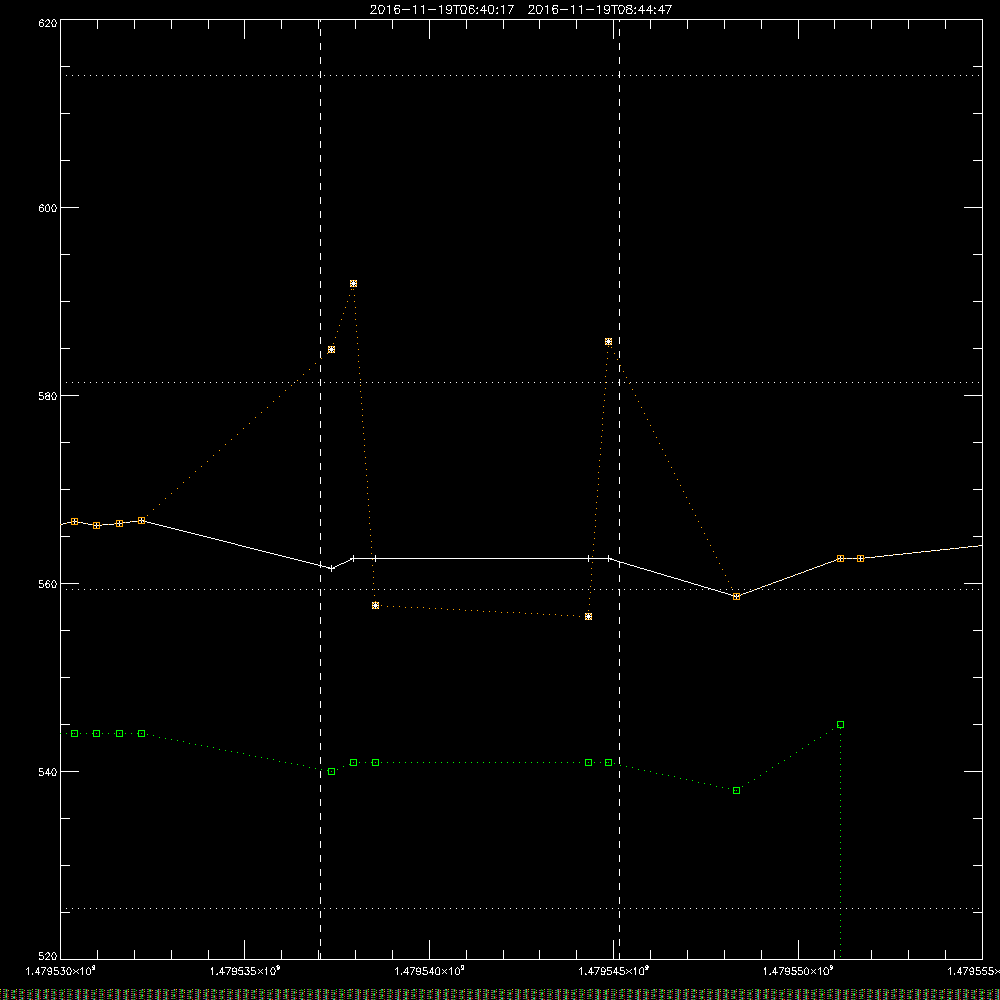Viewport: 1000px width, 1000px height.
Task: Select the lowest orange data point near 556
Action: (x=589, y=617)
